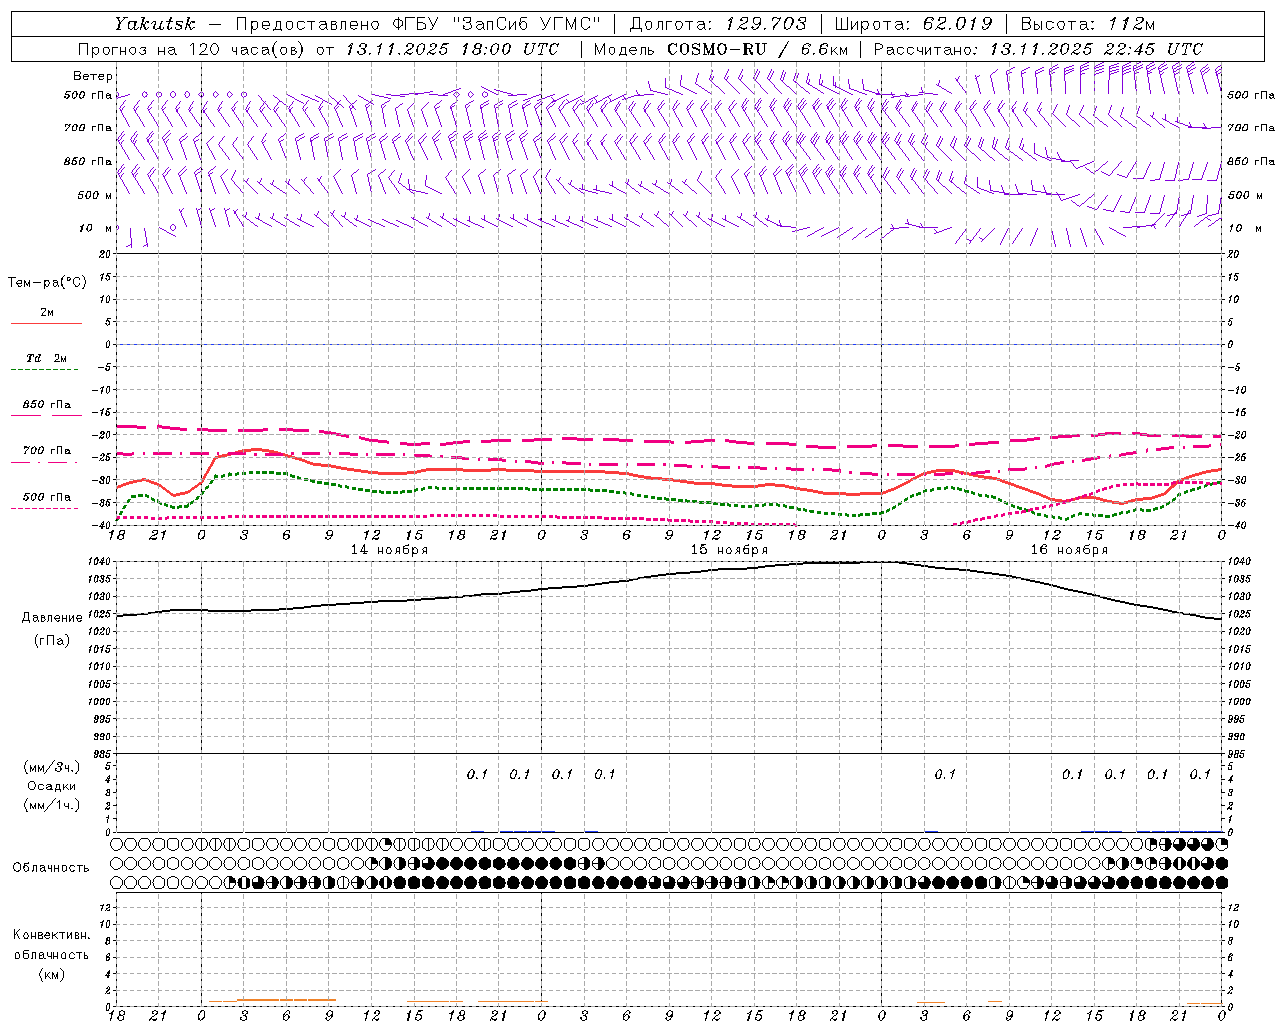Image resolution: width=1280 pixels, height=1024 pixels.
Task: Click the long orange convective bar on 14 ноября
Action: (x=286, y=999)
